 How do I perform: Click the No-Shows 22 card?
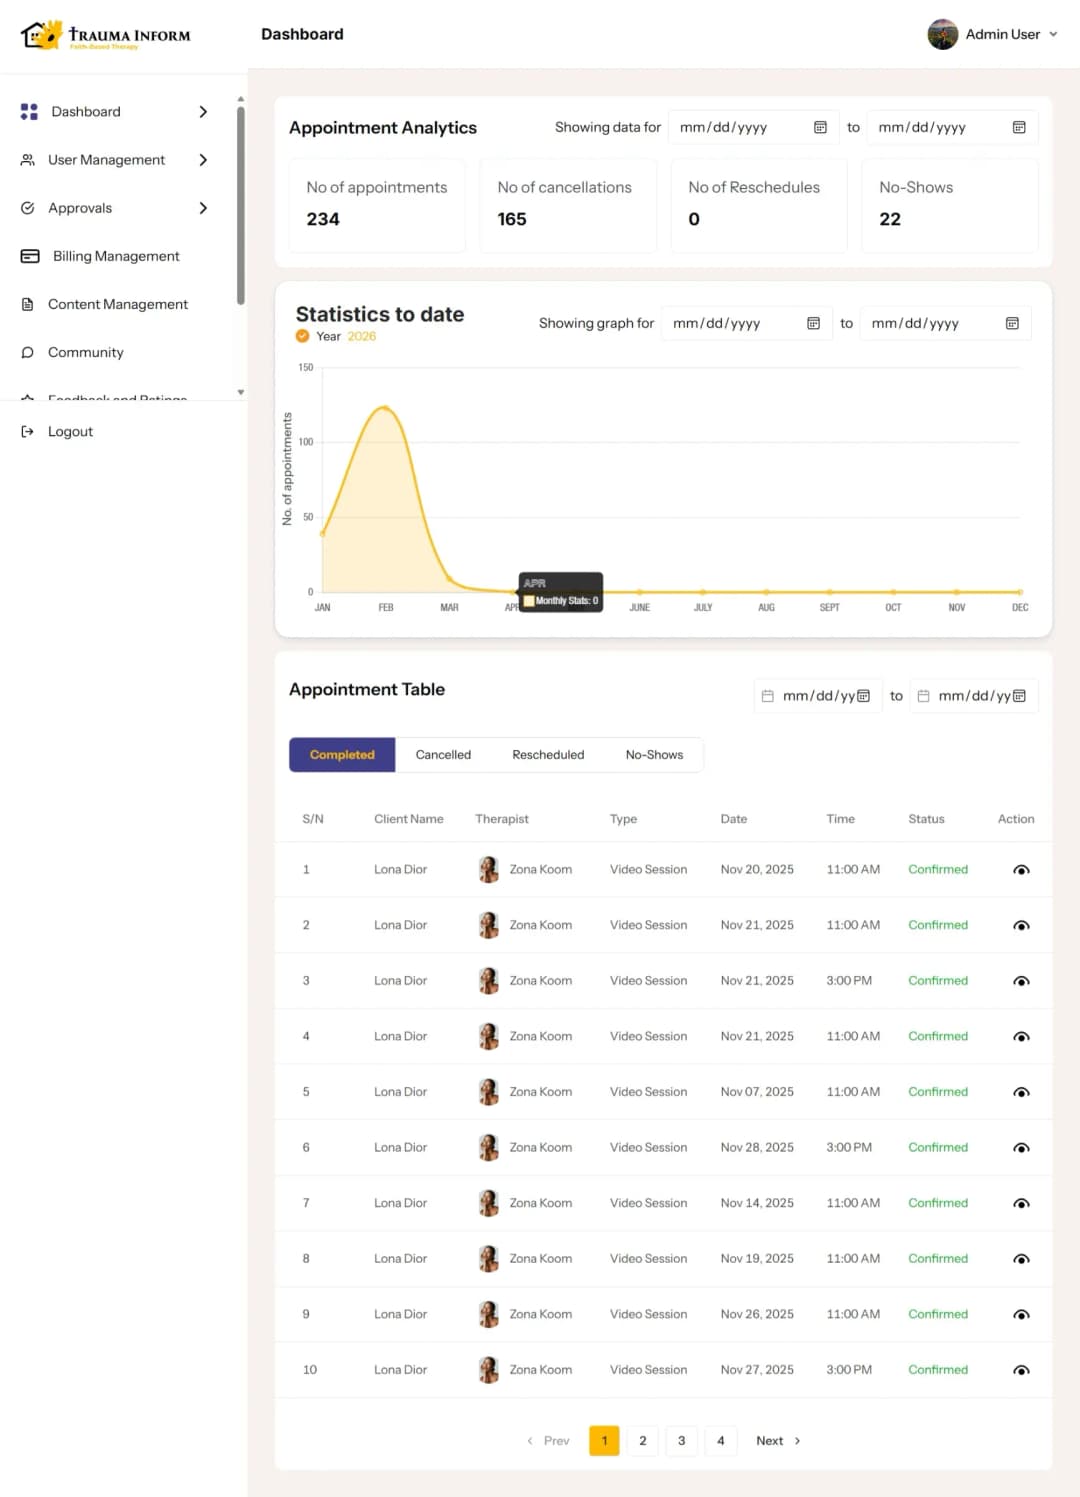click(x=950, y=205)
